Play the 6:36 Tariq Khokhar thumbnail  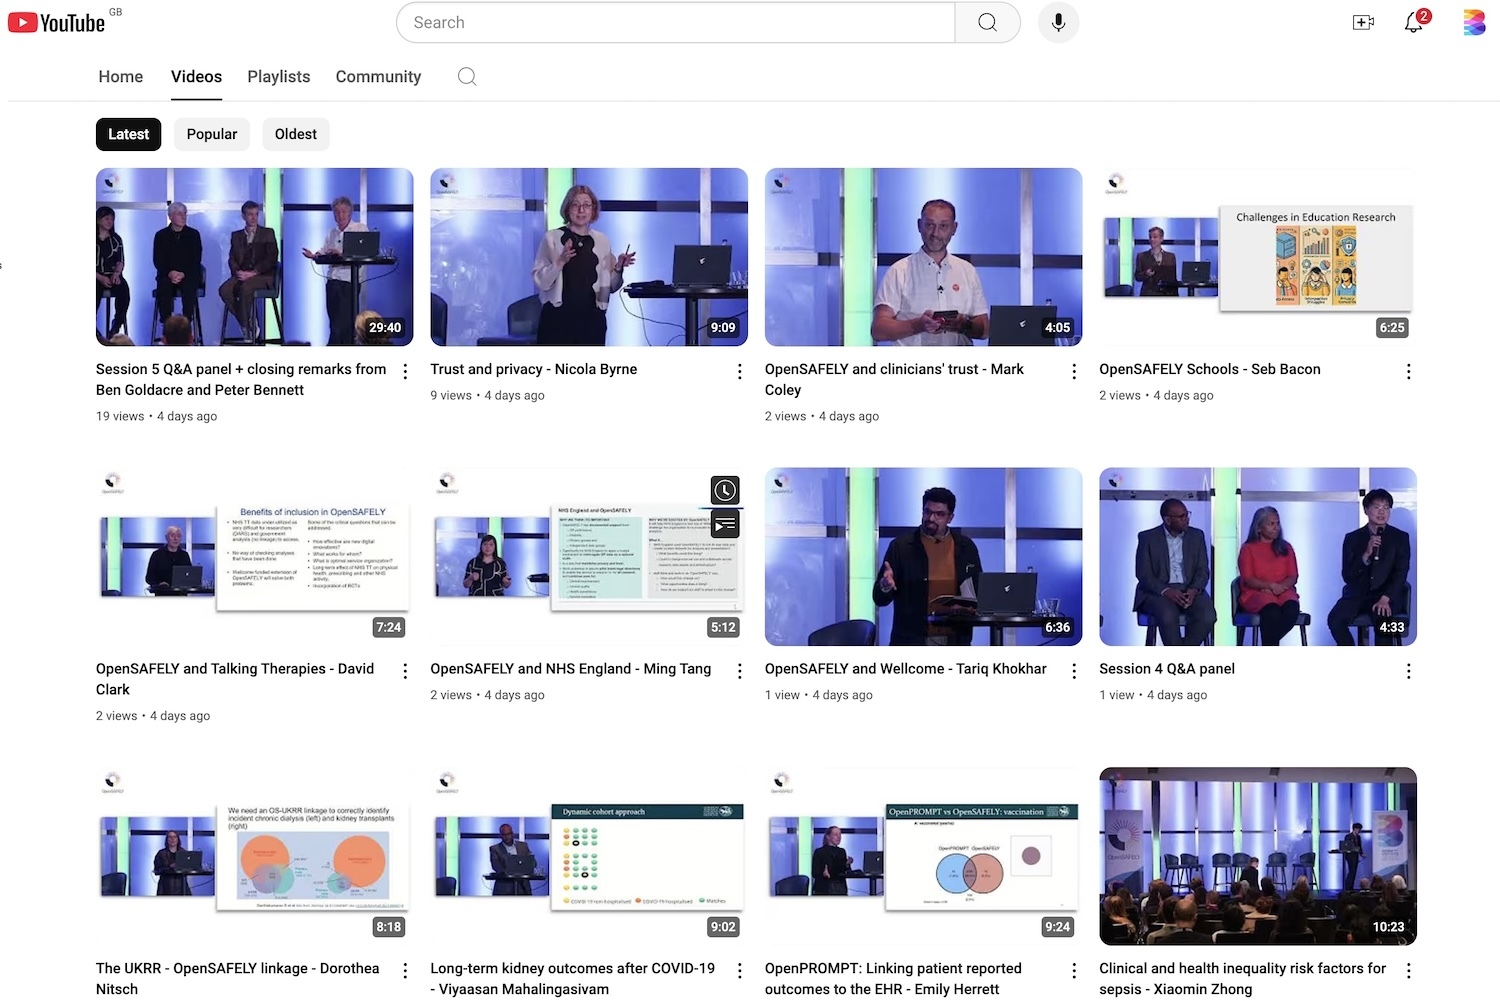click(x=923, y=557)
